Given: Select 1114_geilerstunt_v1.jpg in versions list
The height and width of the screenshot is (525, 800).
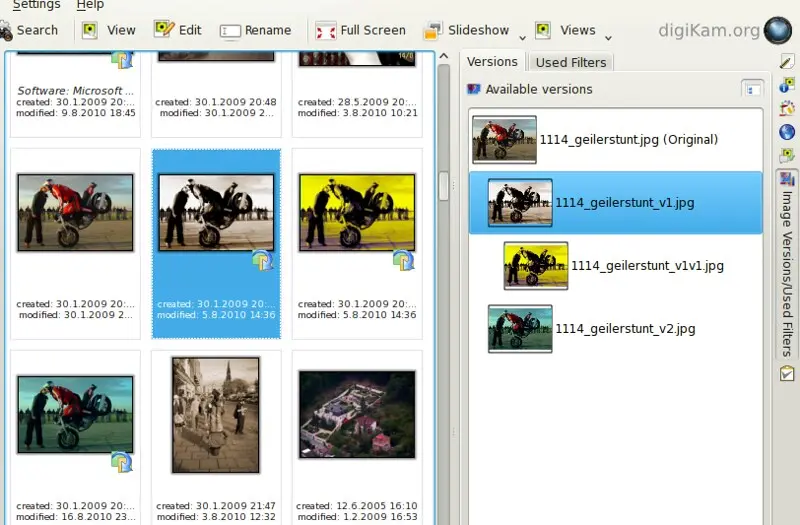Looking at the screenshot, I should tap(615, 203).
